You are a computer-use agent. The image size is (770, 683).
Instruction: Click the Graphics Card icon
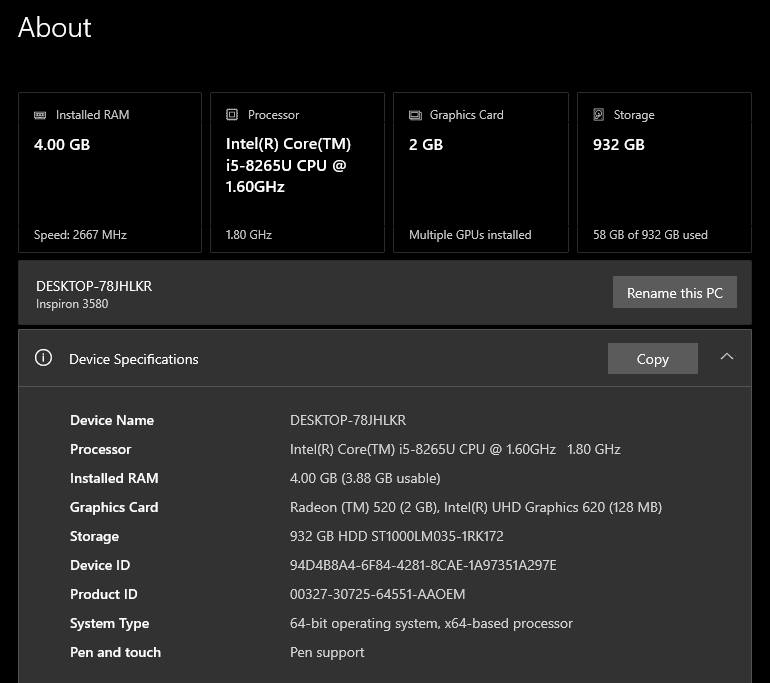(x=415, y=115)
